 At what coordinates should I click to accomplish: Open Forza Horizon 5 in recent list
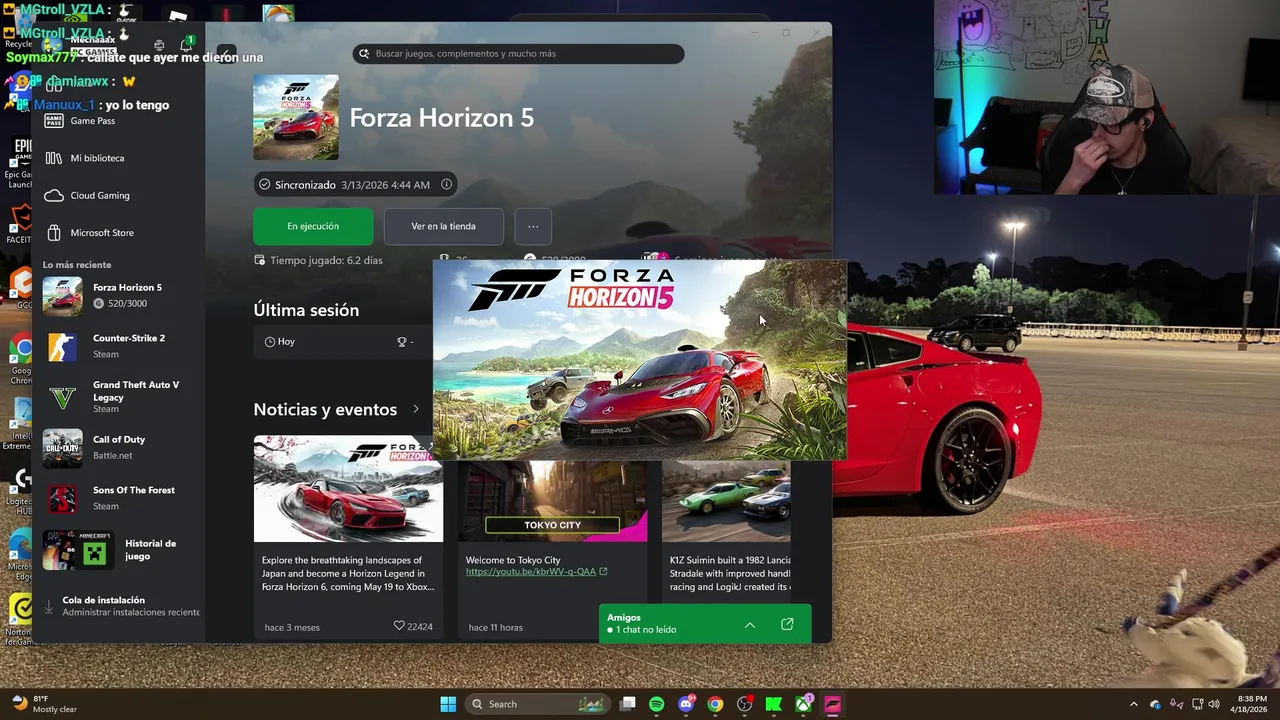click(118, 295)
